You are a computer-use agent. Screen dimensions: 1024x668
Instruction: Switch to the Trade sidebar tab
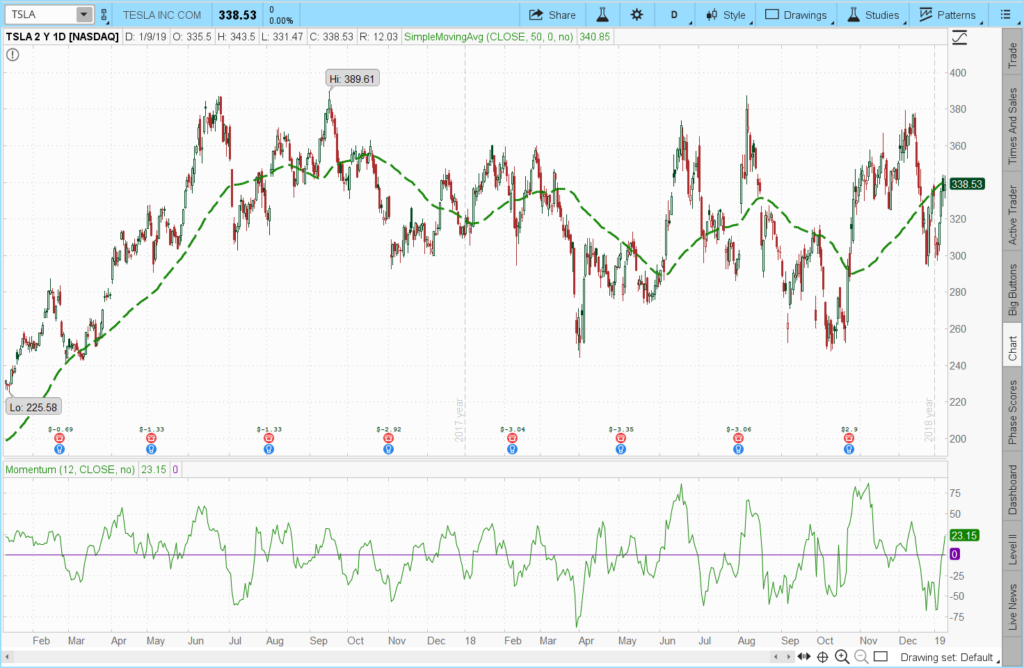click(x=1013, y=56)
